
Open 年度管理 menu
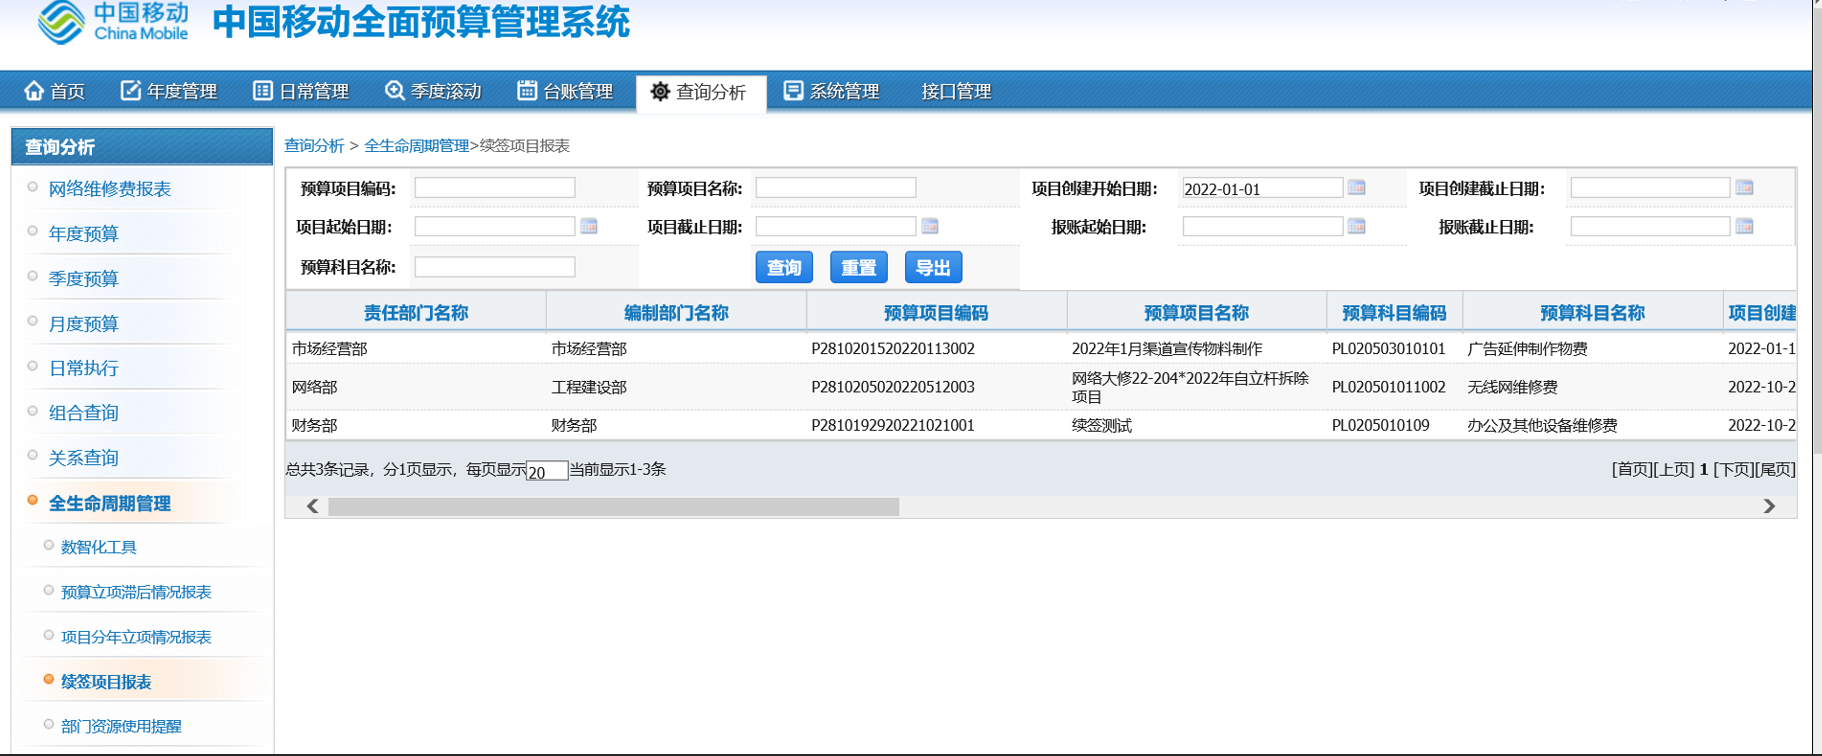pos(168,92)
